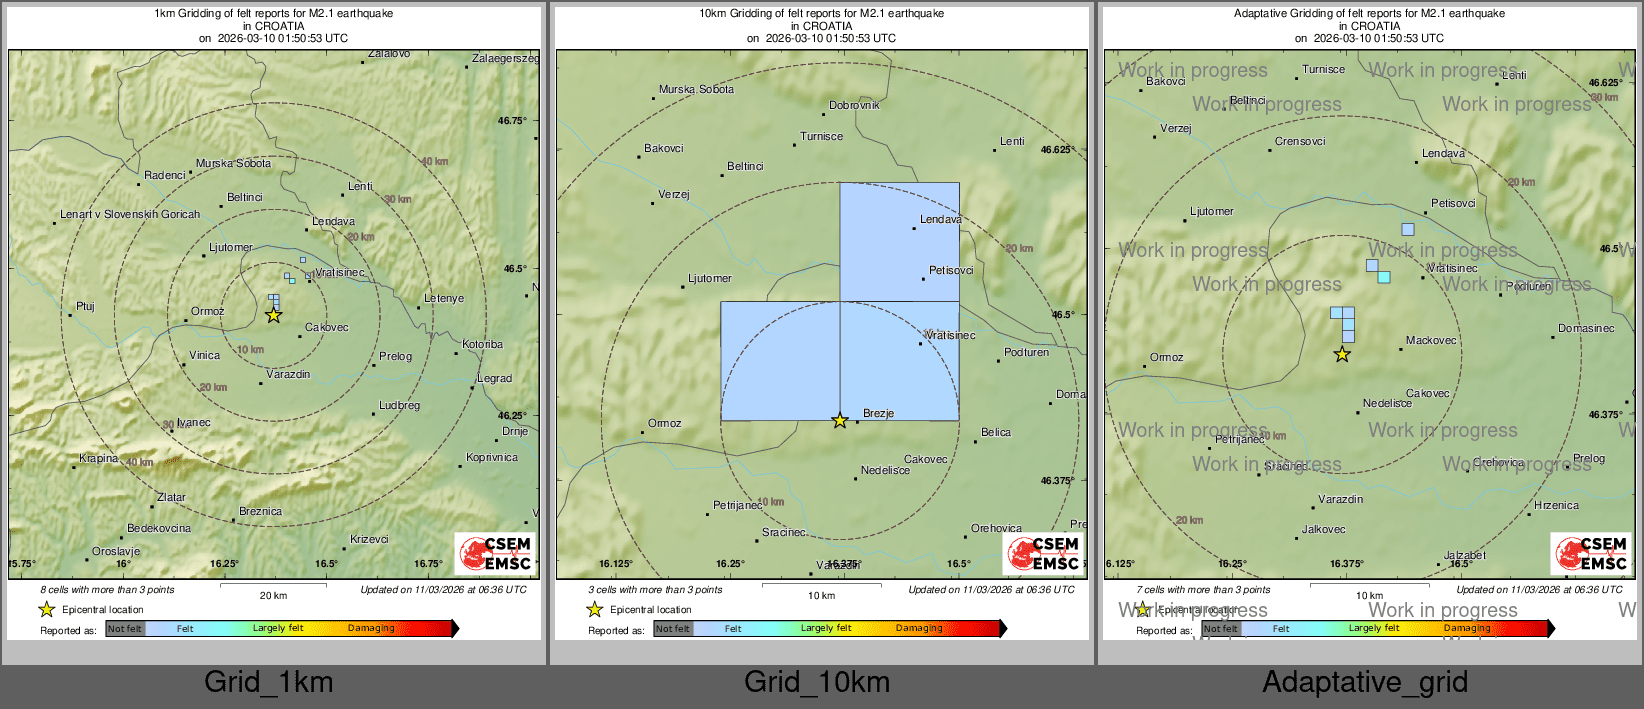Click the epicentre star on the Adaptative_grid map

(x=1342, y=354)
